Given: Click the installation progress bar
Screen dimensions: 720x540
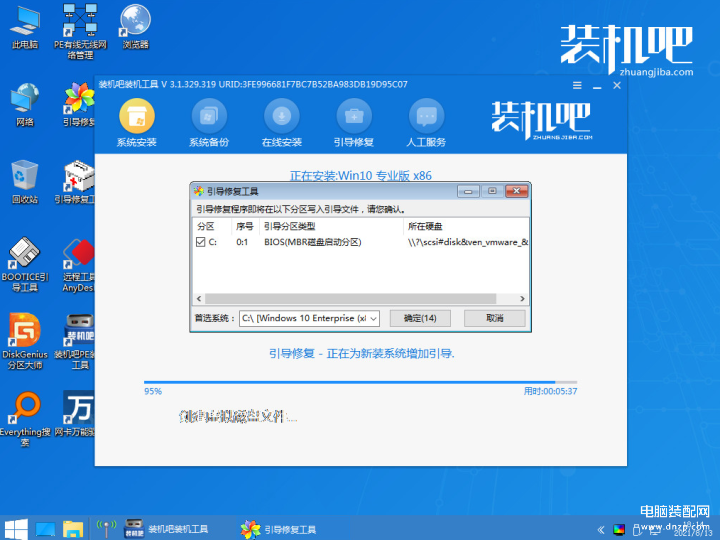Looking at the screenshot, I should pos(360,382).
